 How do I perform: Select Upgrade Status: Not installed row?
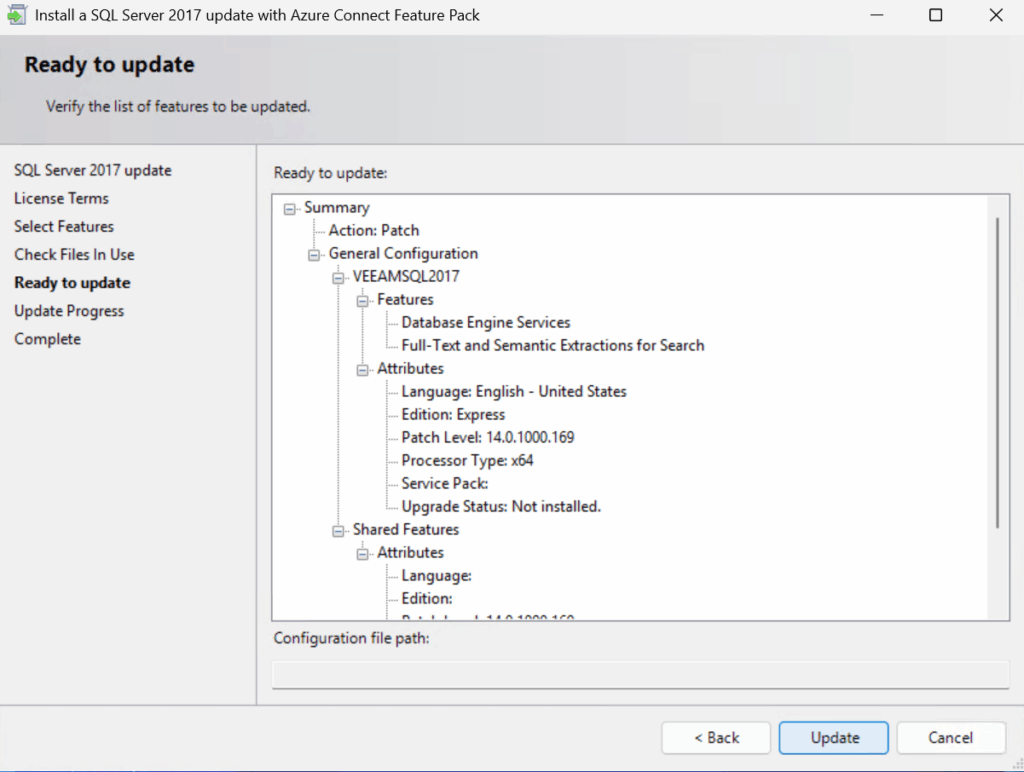pyautogui.click(x=501, y=507)
